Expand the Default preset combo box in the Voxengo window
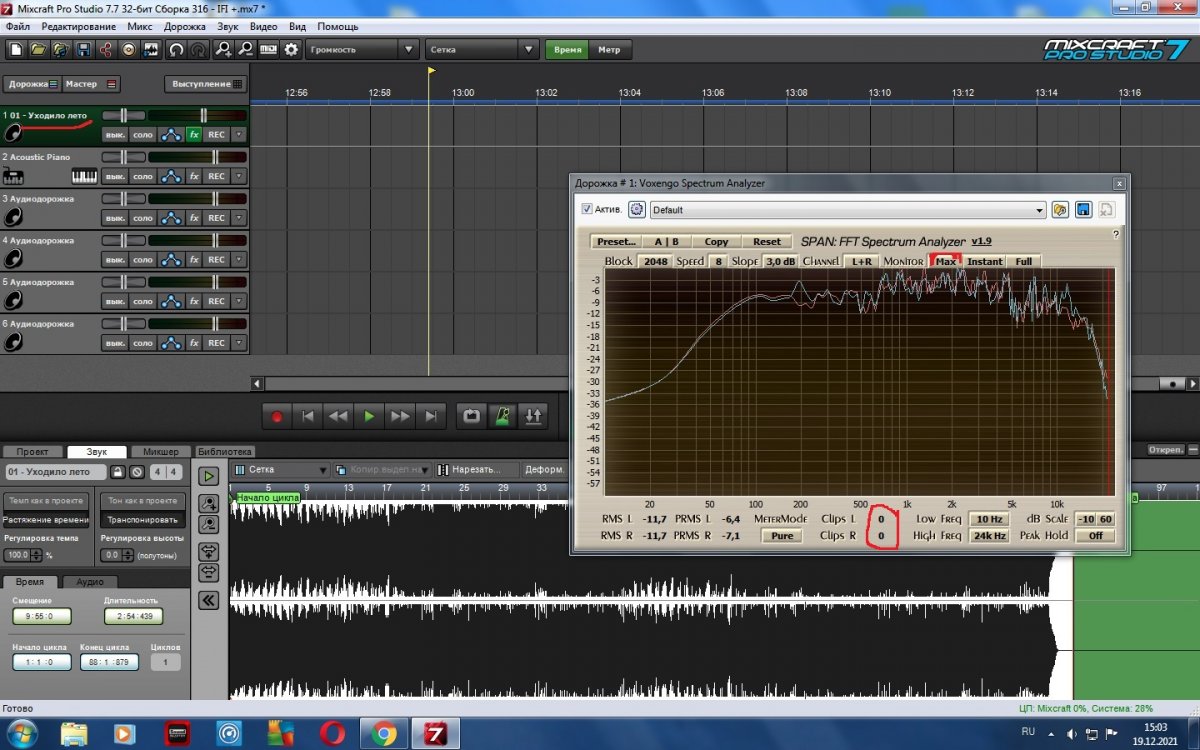 [848, 210]
